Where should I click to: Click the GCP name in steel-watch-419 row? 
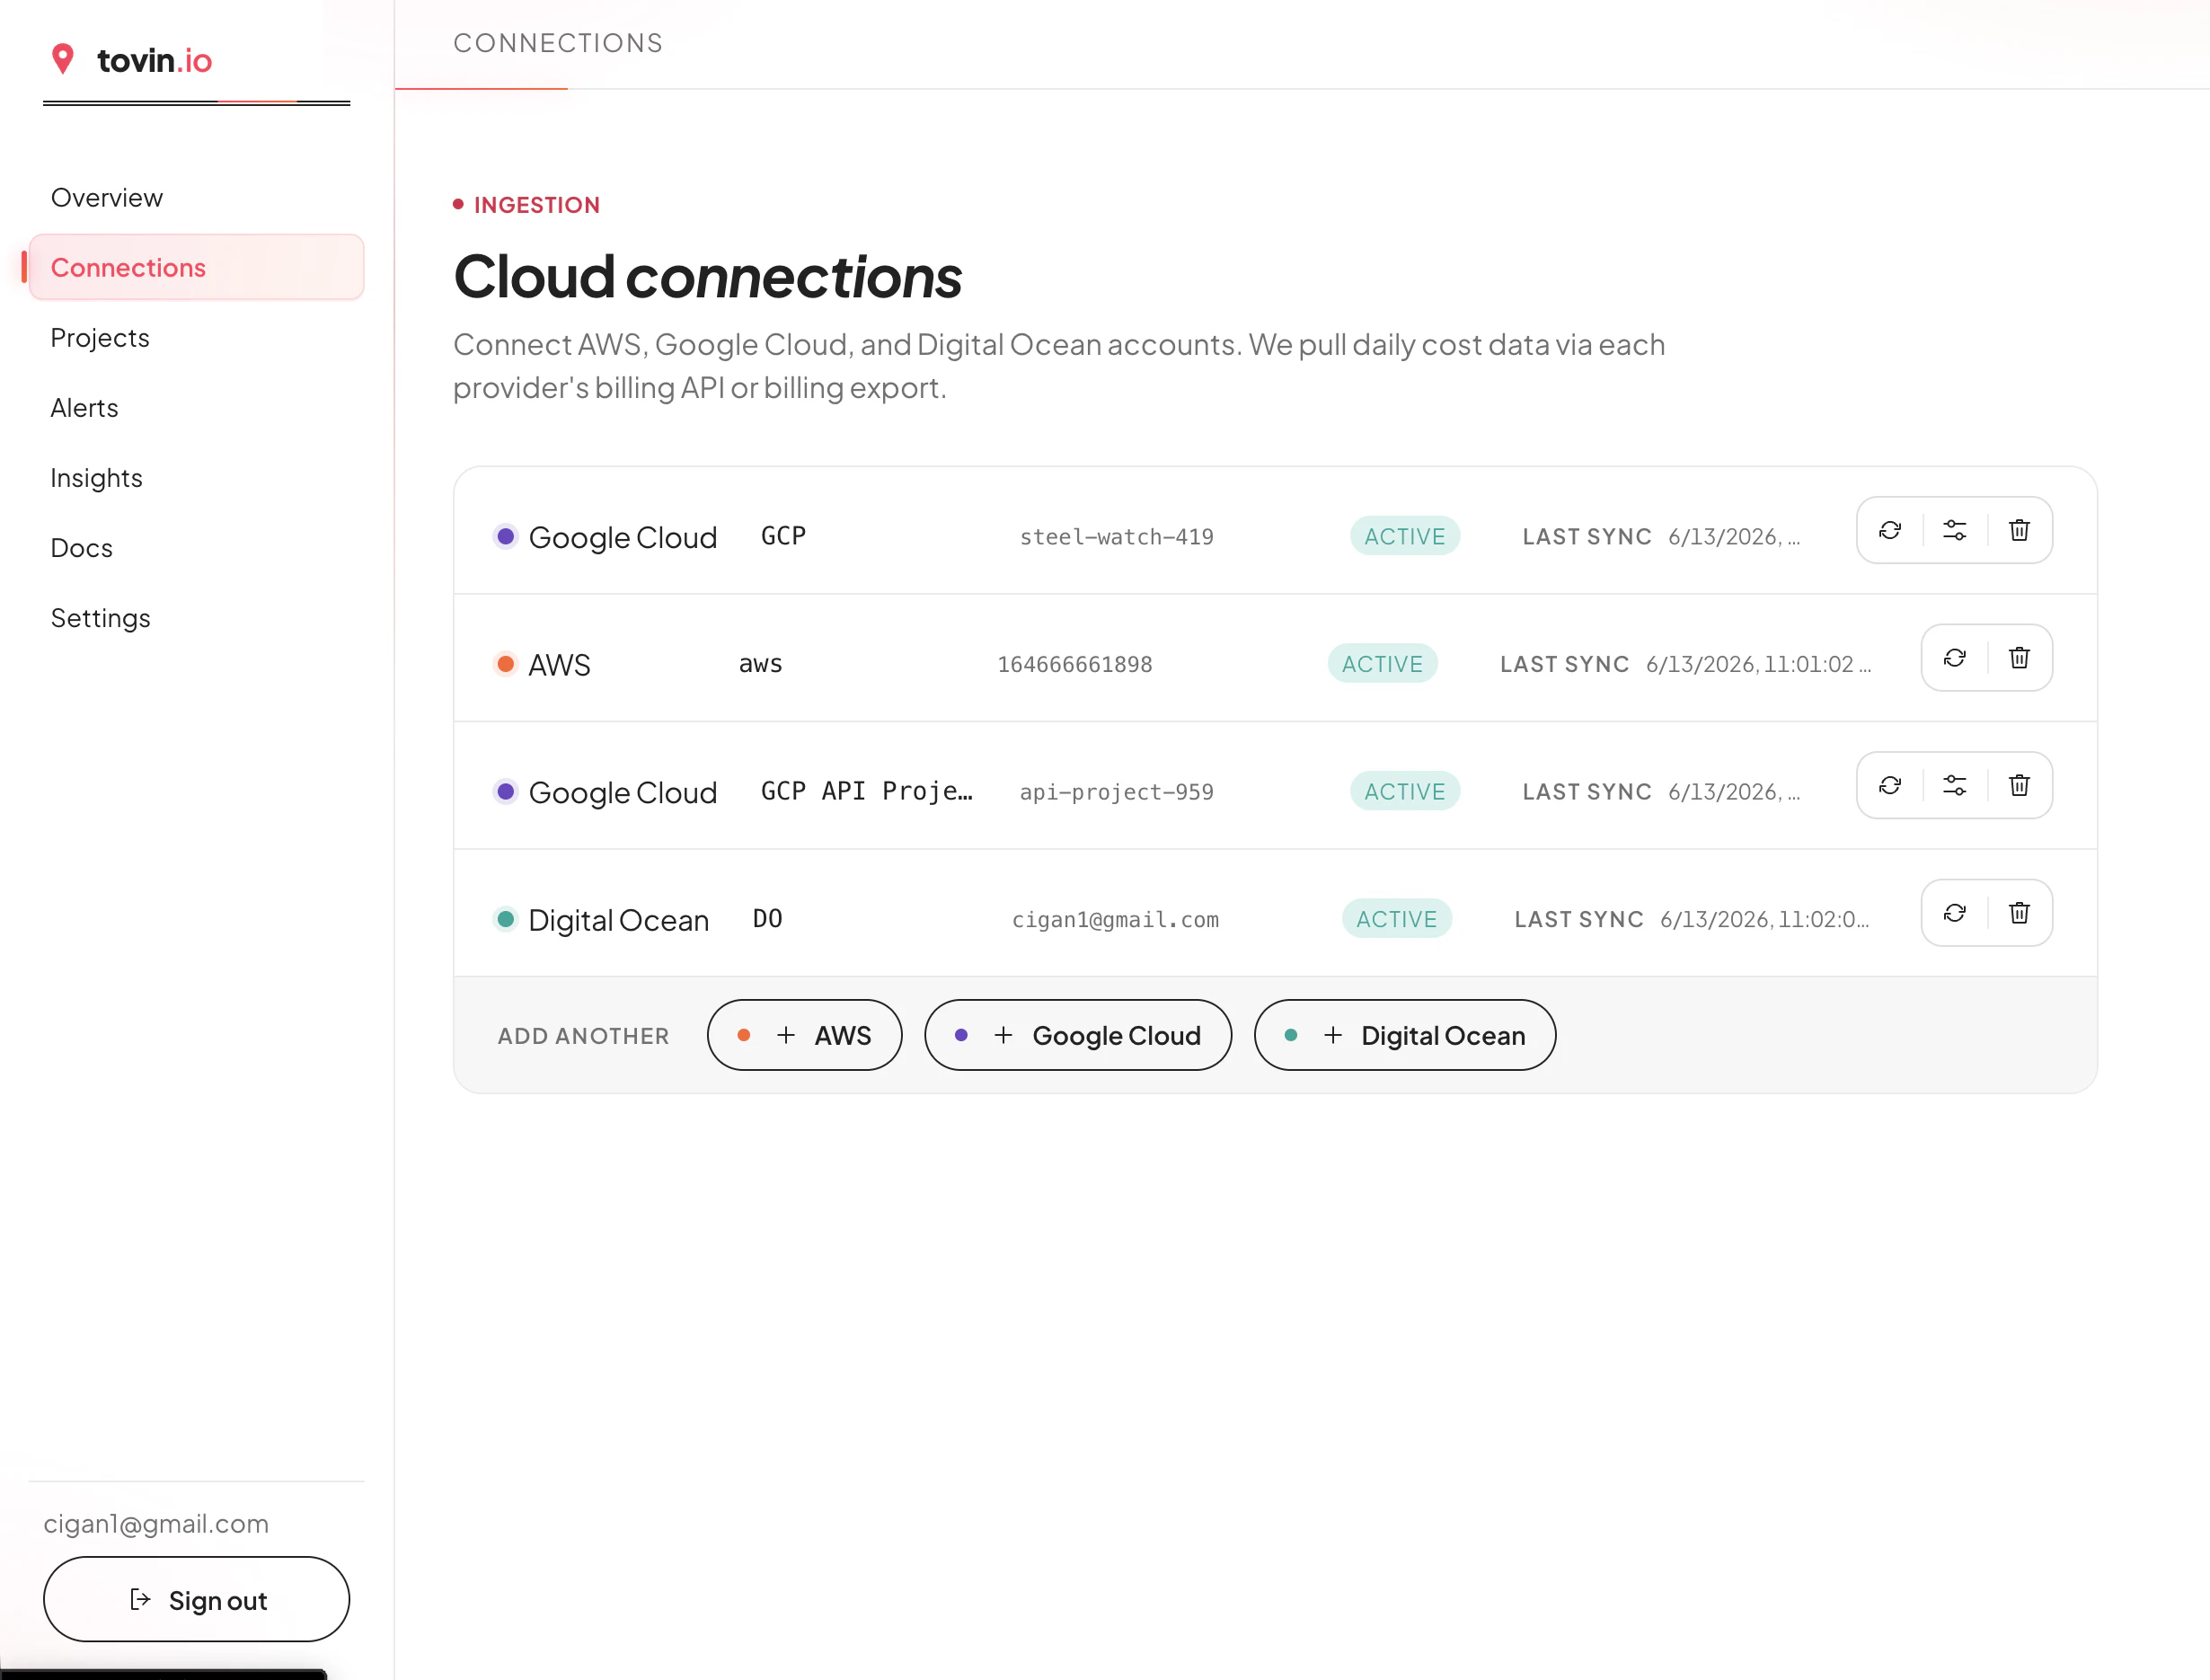783,536
